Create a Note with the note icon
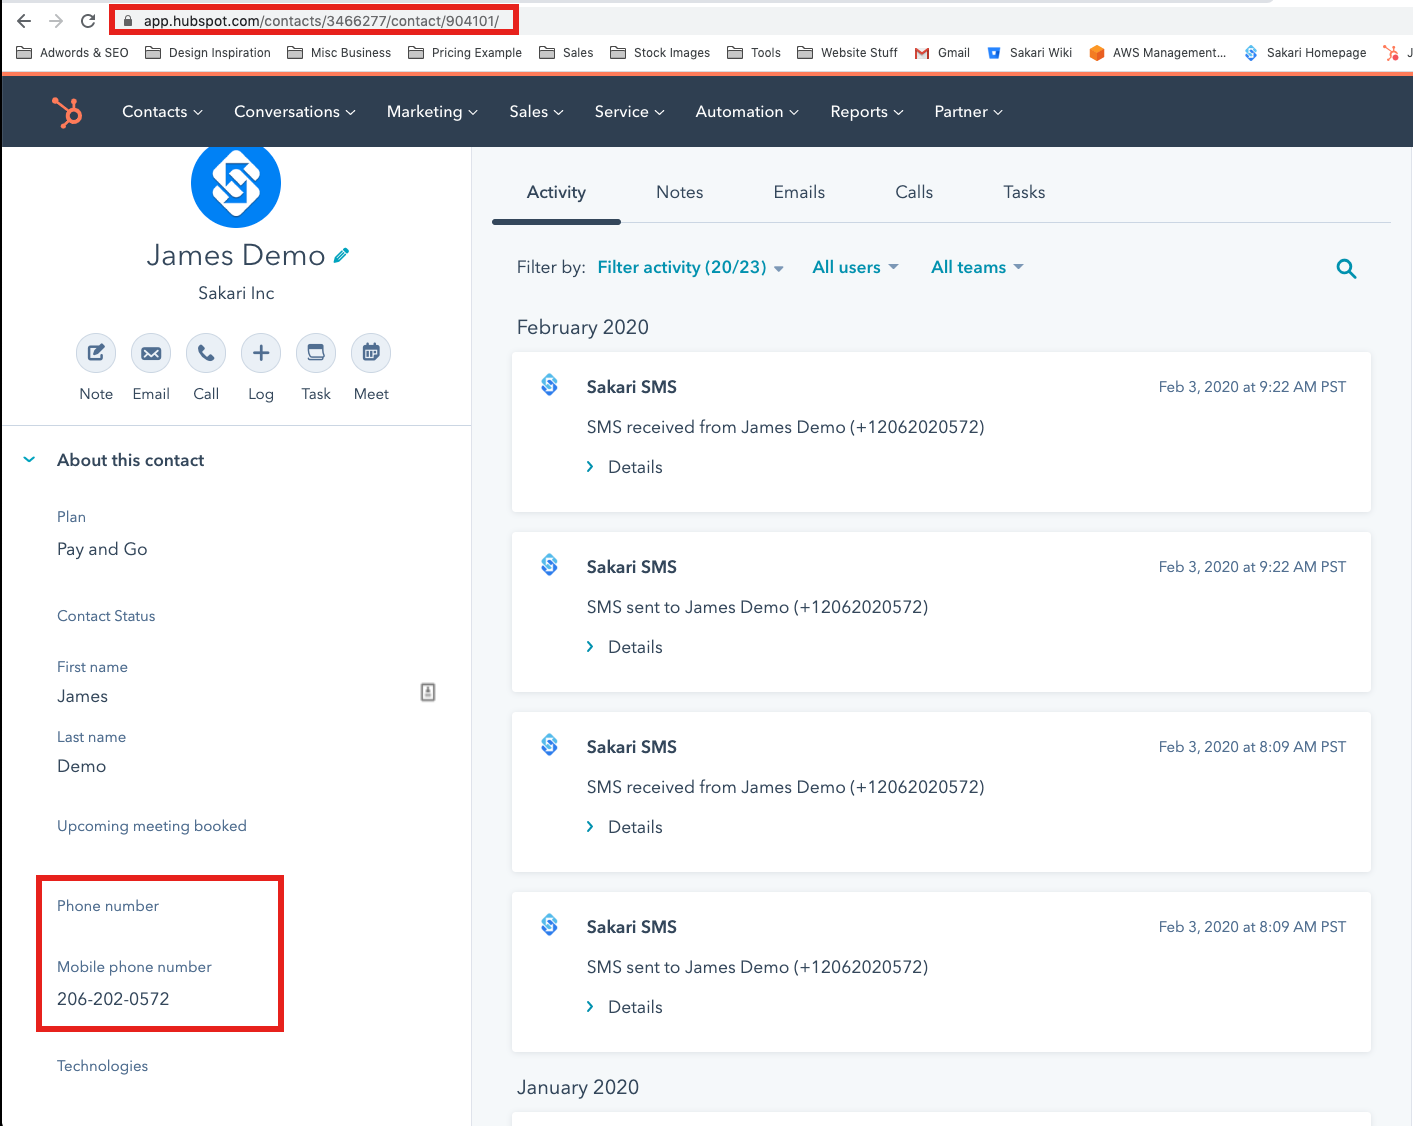The image size is (1413, 1126). 96,353
